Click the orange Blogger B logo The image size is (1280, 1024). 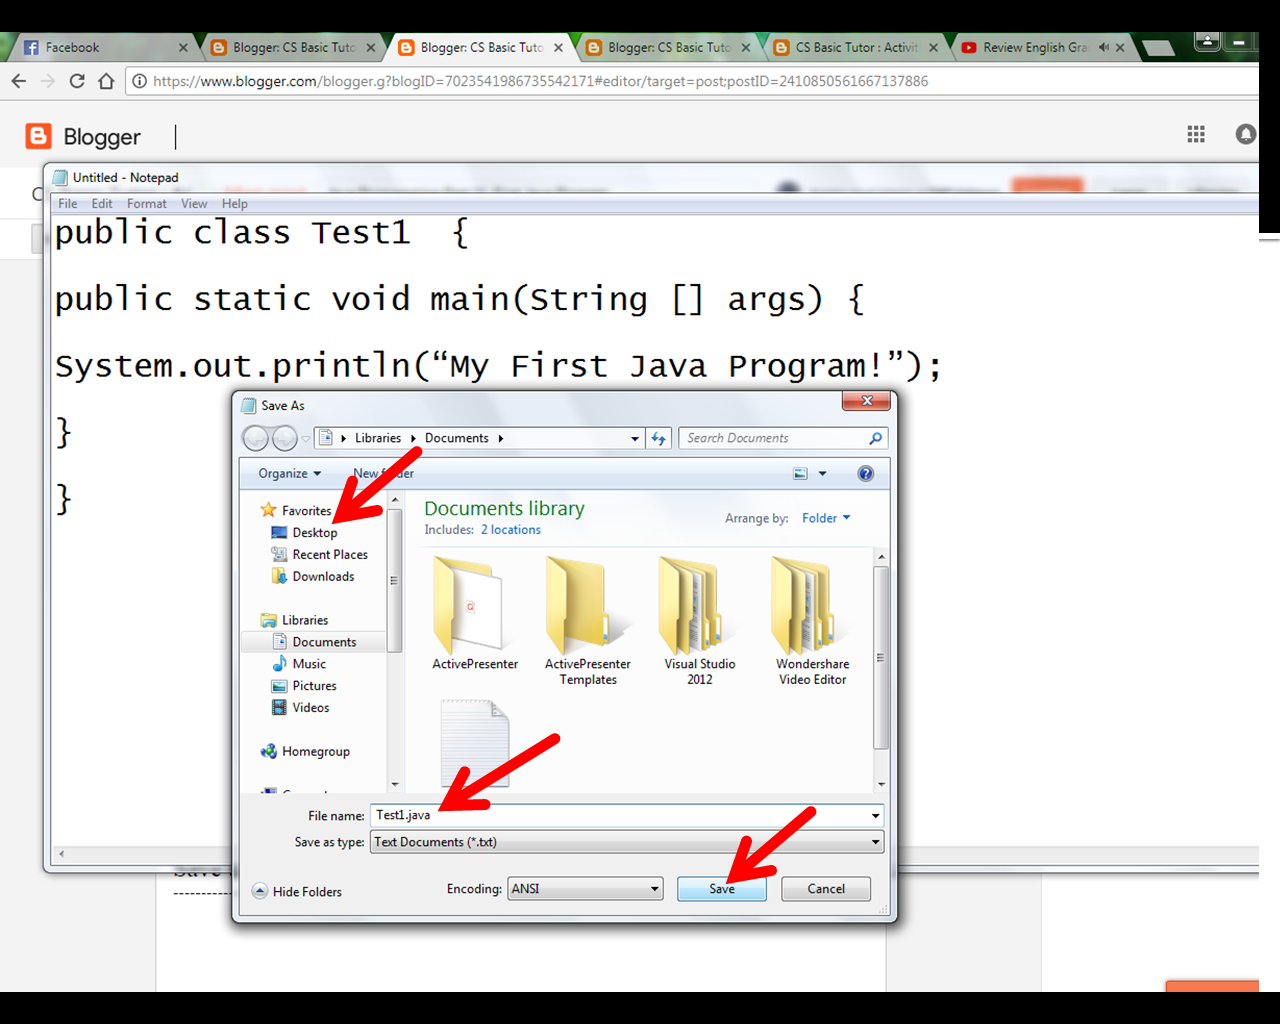click(37, 136)
